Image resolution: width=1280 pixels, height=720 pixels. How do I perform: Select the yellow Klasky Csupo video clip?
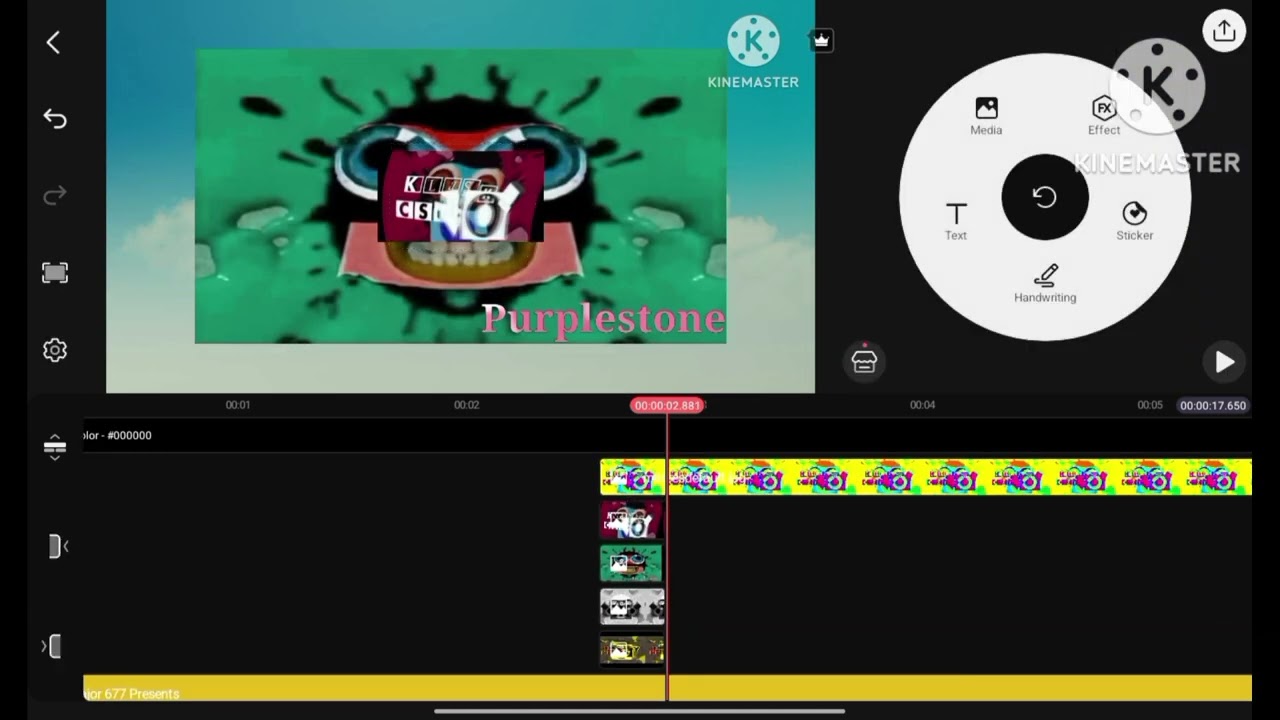click(925, 477)
